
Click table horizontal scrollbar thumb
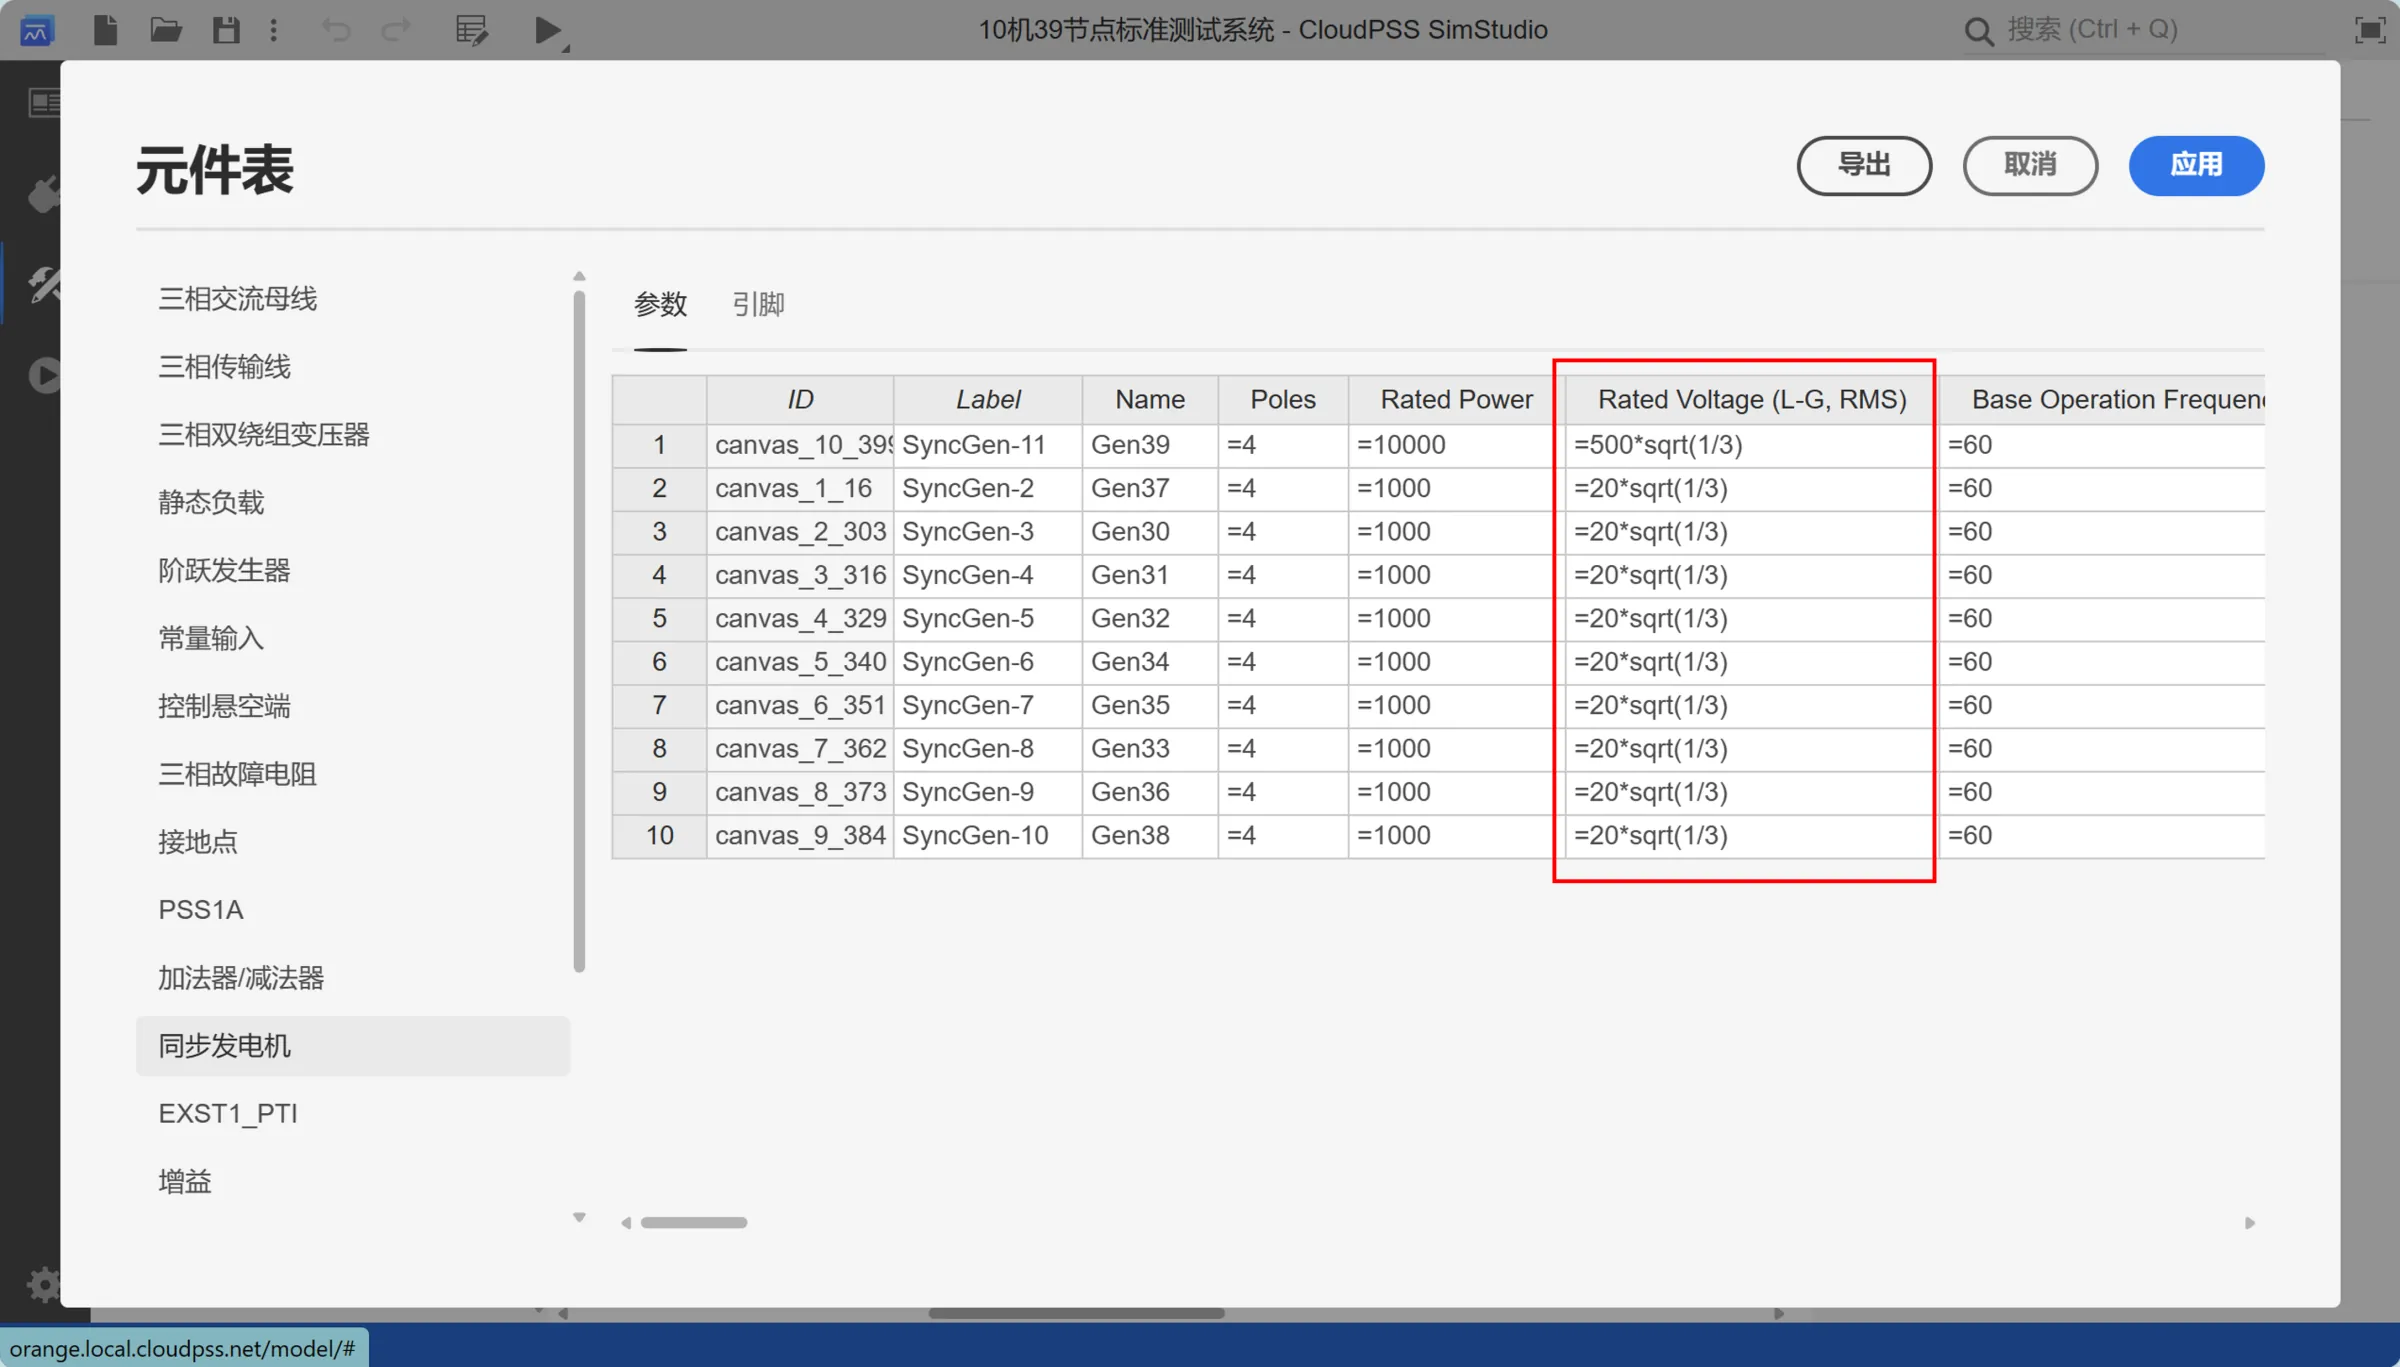coord(694,1222)
